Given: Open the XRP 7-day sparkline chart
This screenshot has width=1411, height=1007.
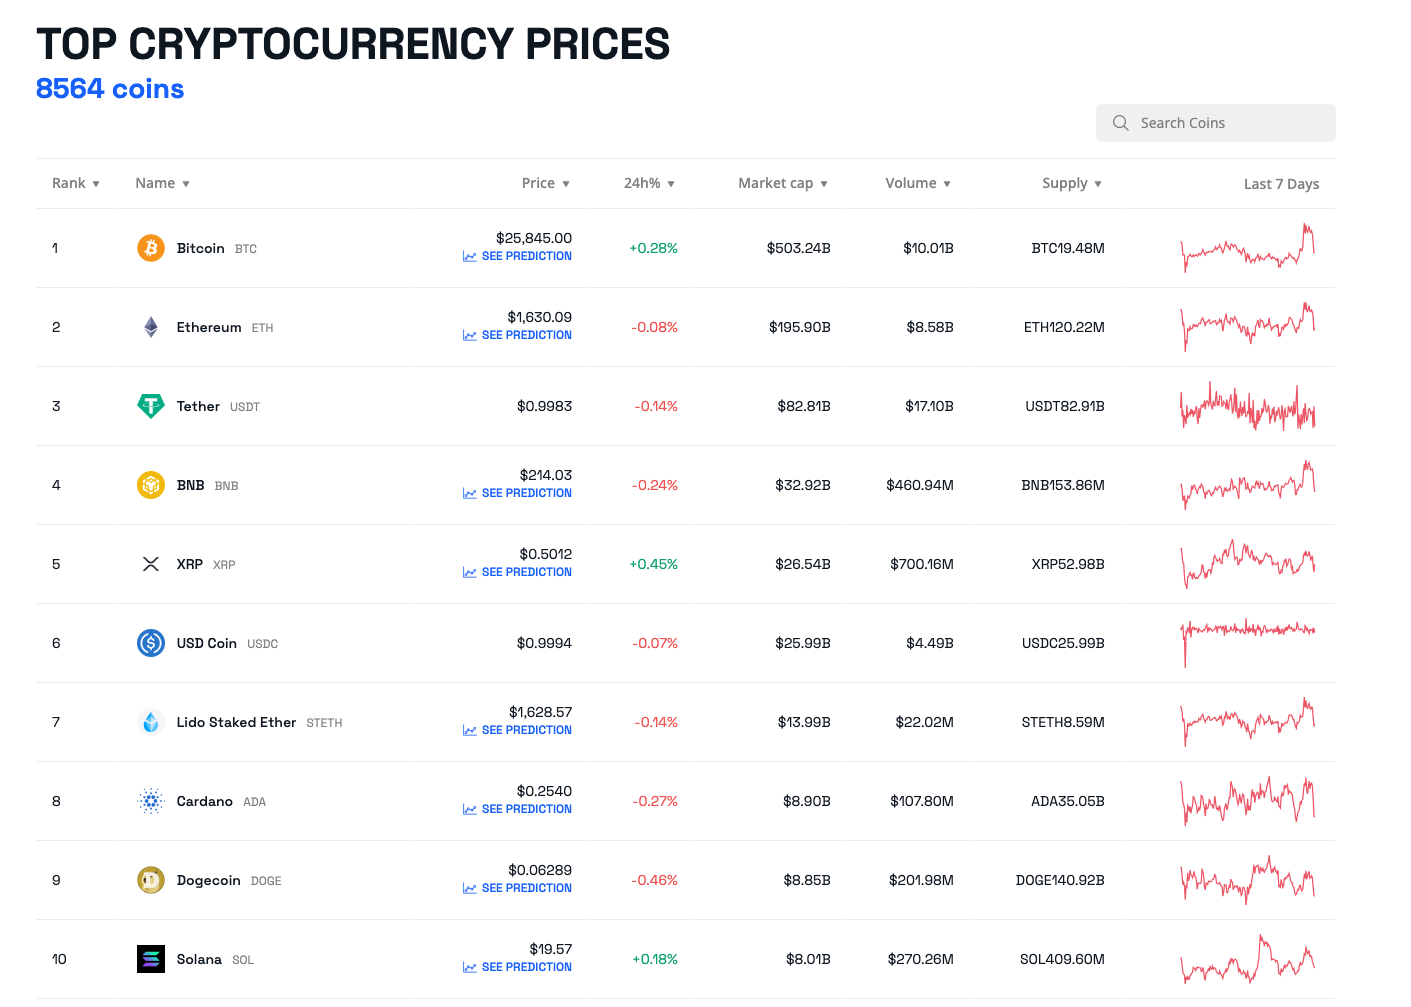Looking at the screenshot, I should click(1248, 564).
